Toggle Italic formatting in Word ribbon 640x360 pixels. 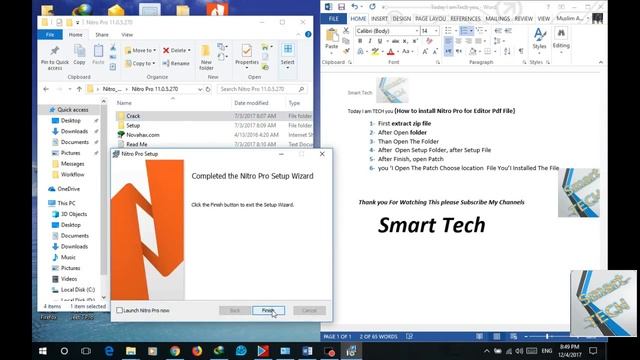[370, 41]
